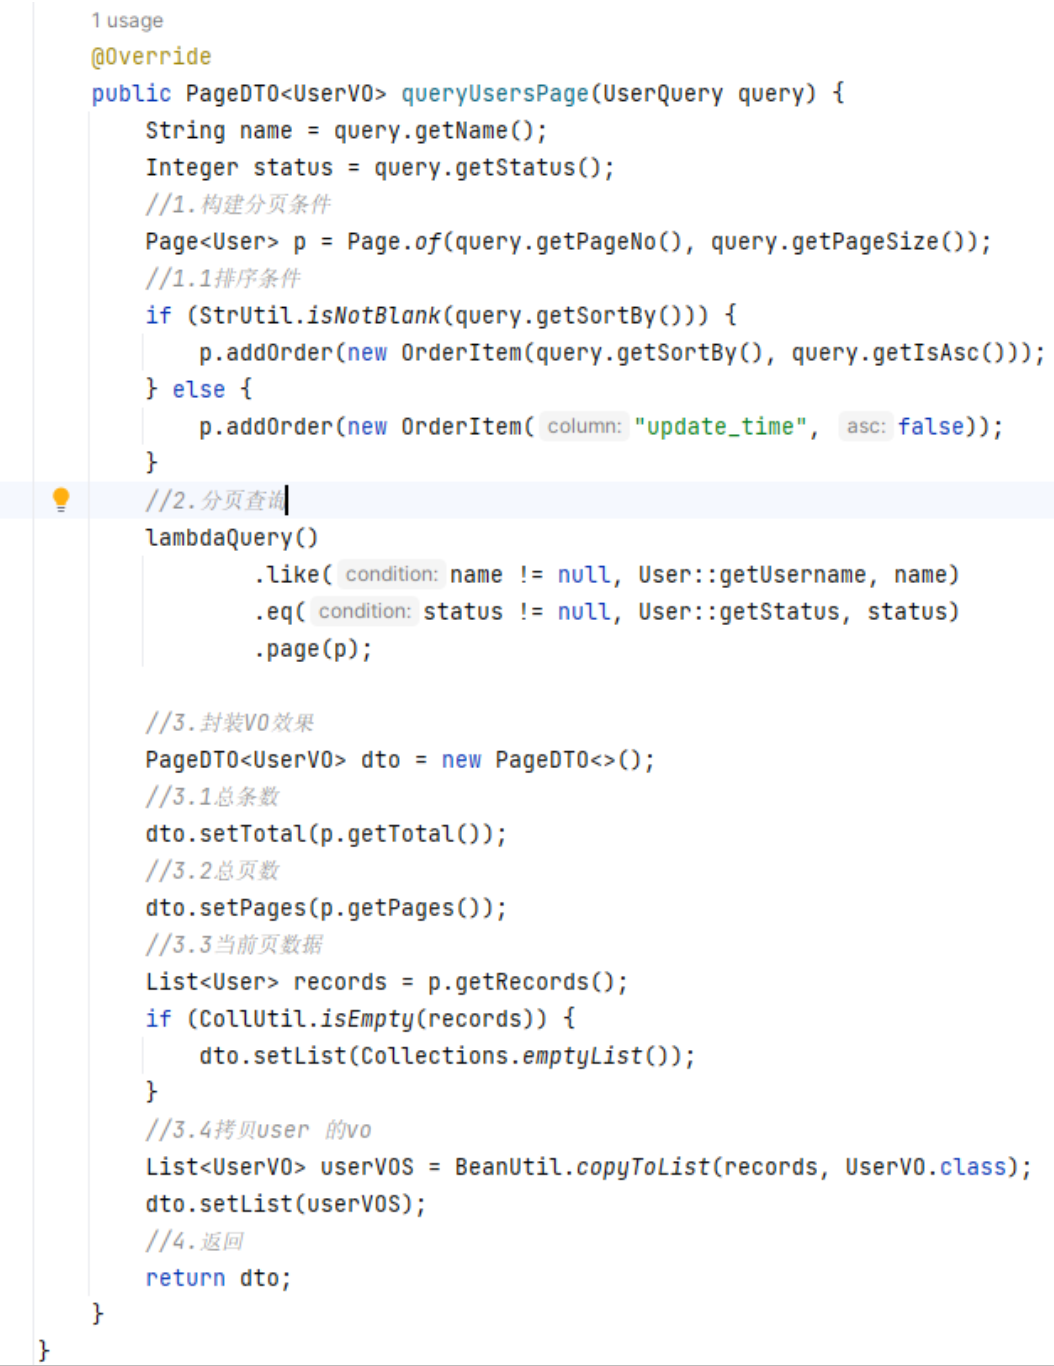Viewport: 1054px width, 1366px height.
Task: Click the "condition:" hint on the .like line
Action: pyautogui.click(x=391, y=575)
